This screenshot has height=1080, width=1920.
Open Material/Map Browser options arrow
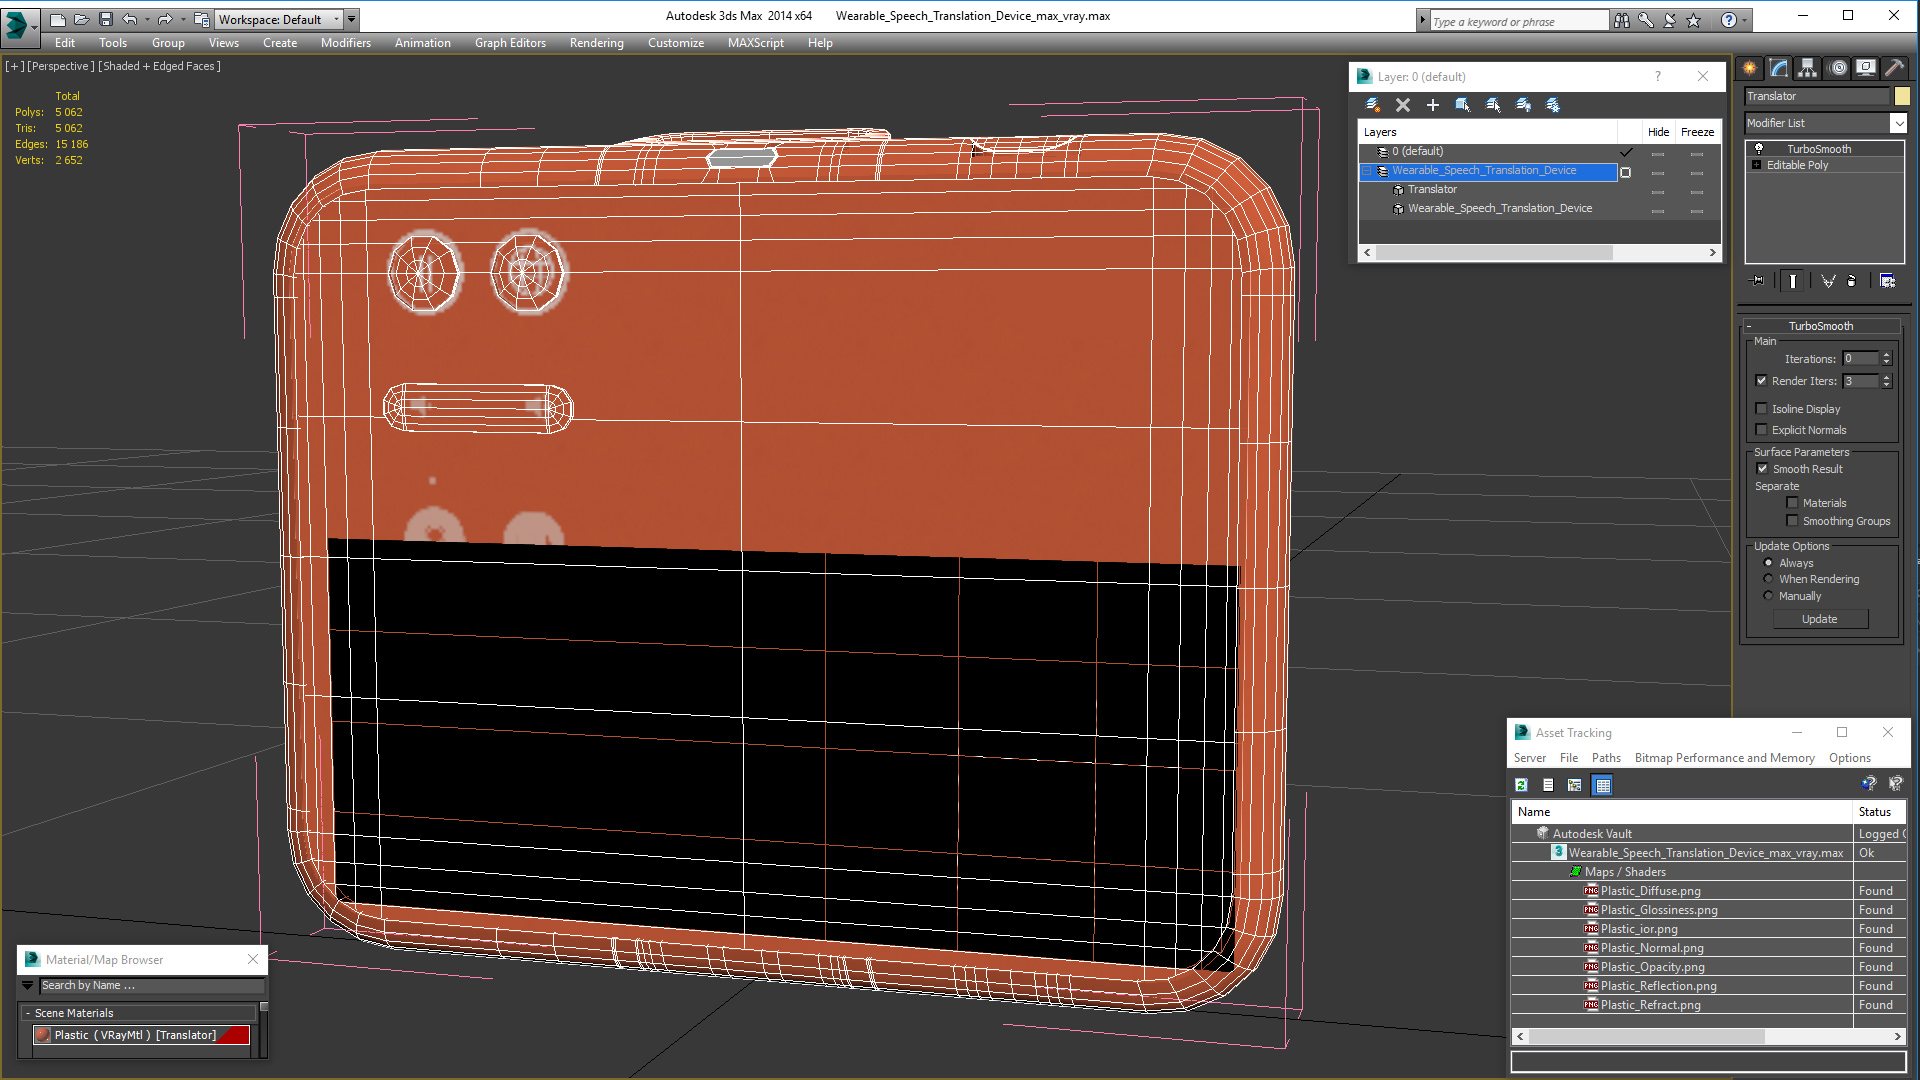pos(28,986)
